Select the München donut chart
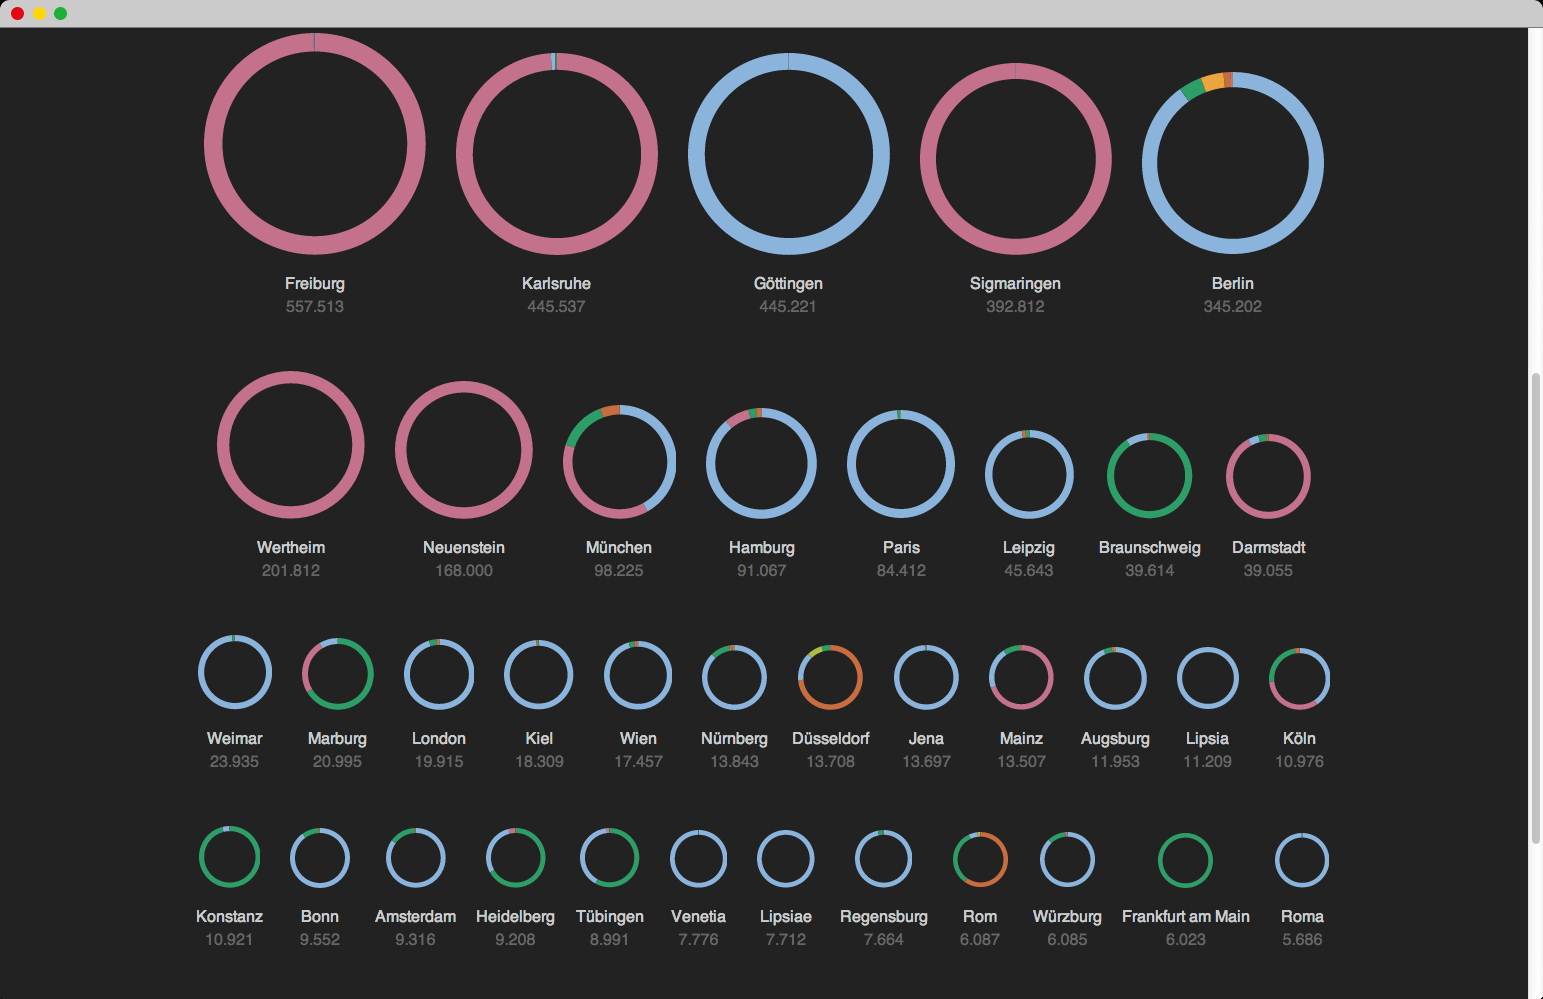 (x=619, y=462)
